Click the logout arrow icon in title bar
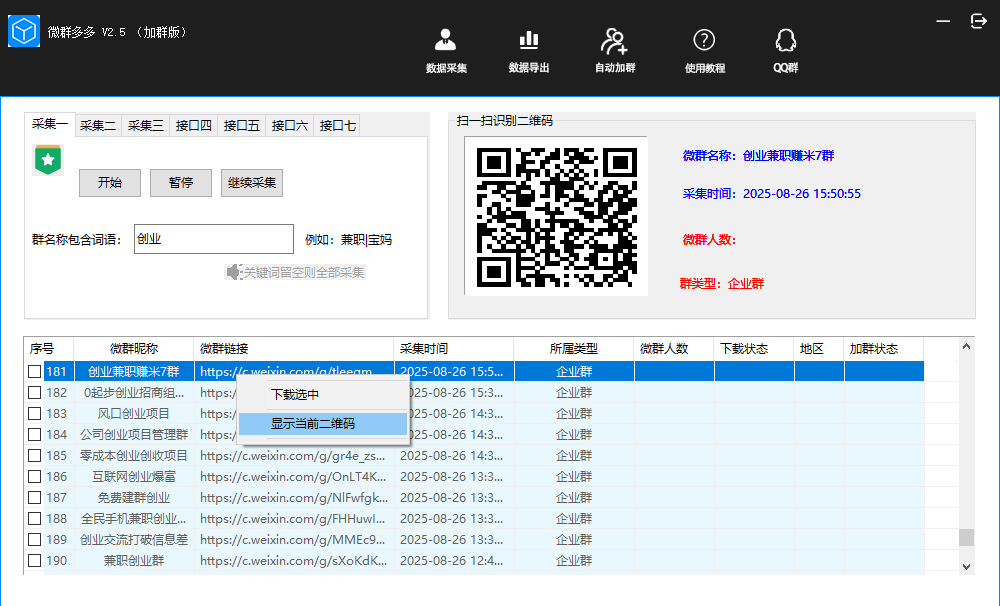1000x606 pixels. point(978,21)
